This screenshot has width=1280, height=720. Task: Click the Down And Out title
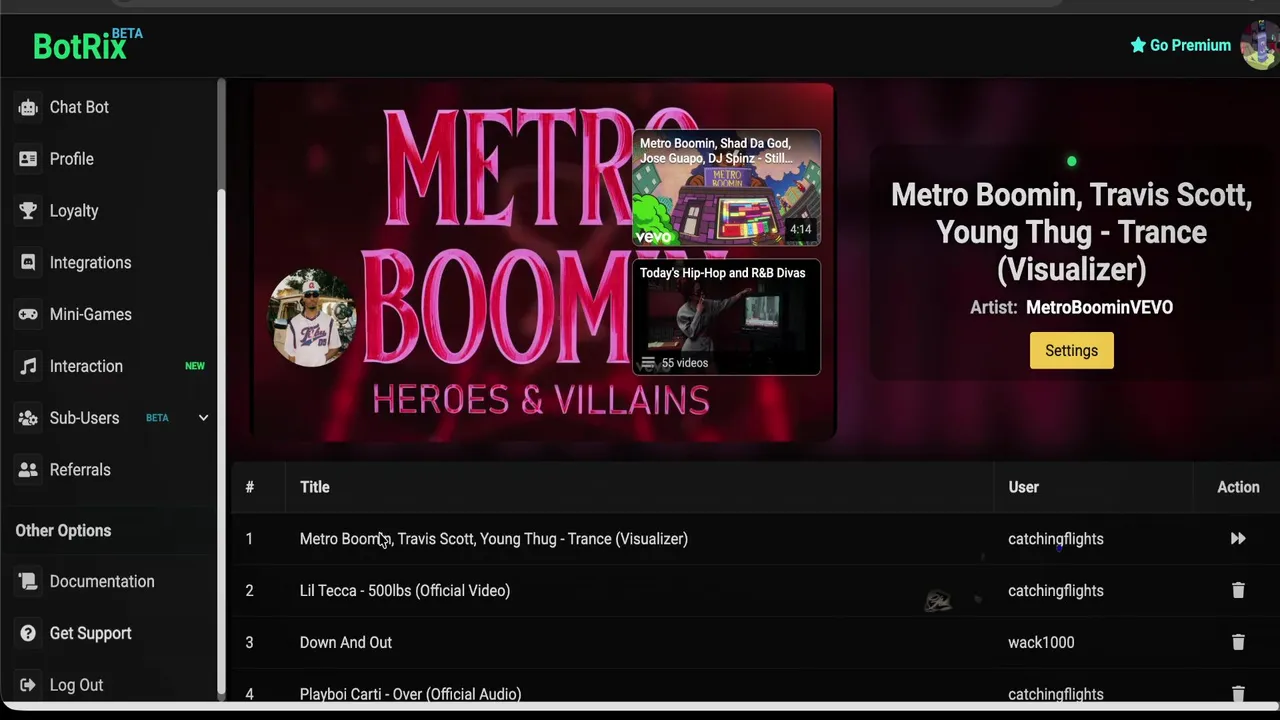(346, 643)
